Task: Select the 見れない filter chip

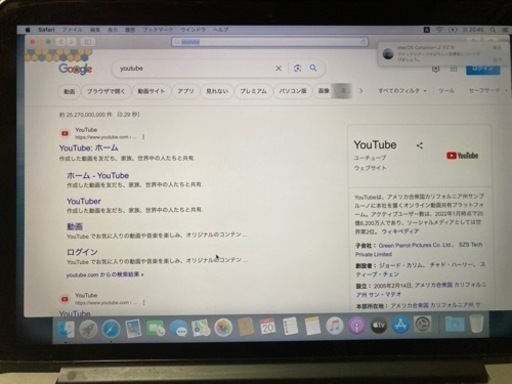Action: [217, 91]
